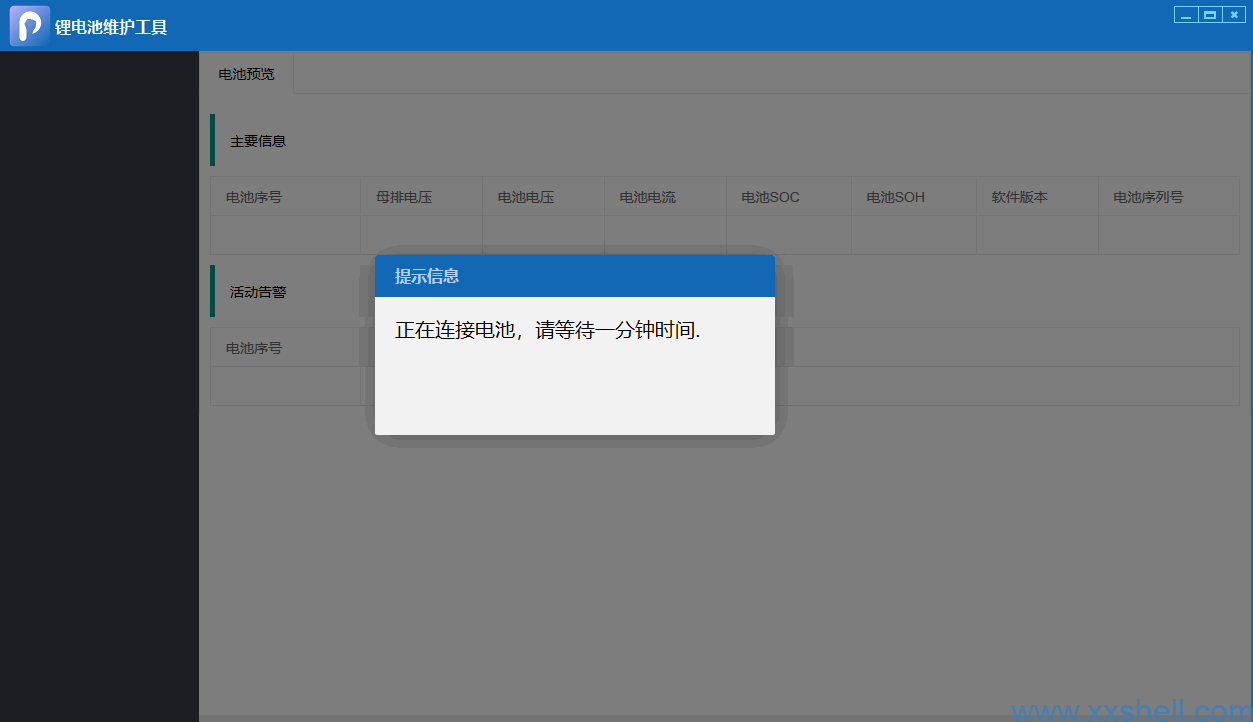Image resolution: width=1253 pixels, height=722 pixels.
Task: Click the 电池电压 column header
Action: tap(526, 197)
